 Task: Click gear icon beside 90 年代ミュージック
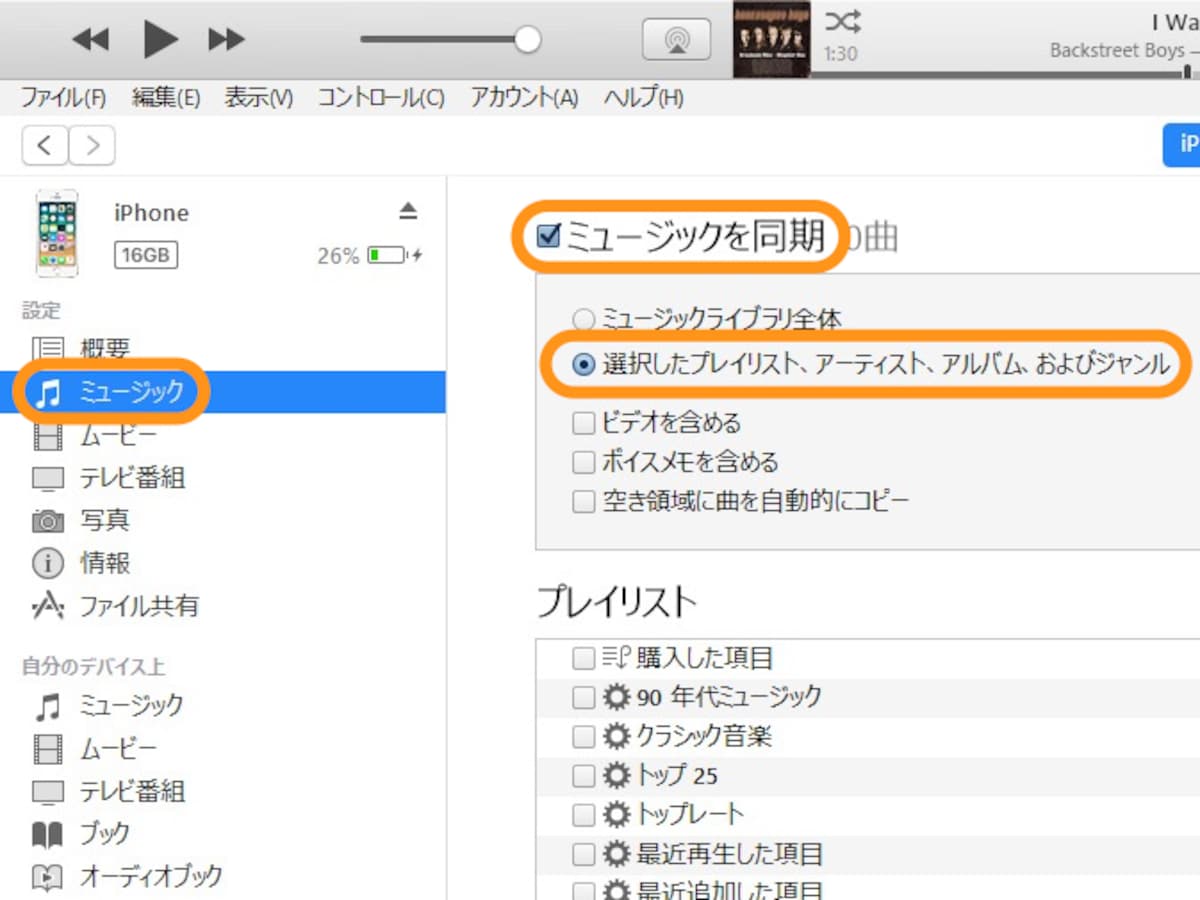click(616, 696)
